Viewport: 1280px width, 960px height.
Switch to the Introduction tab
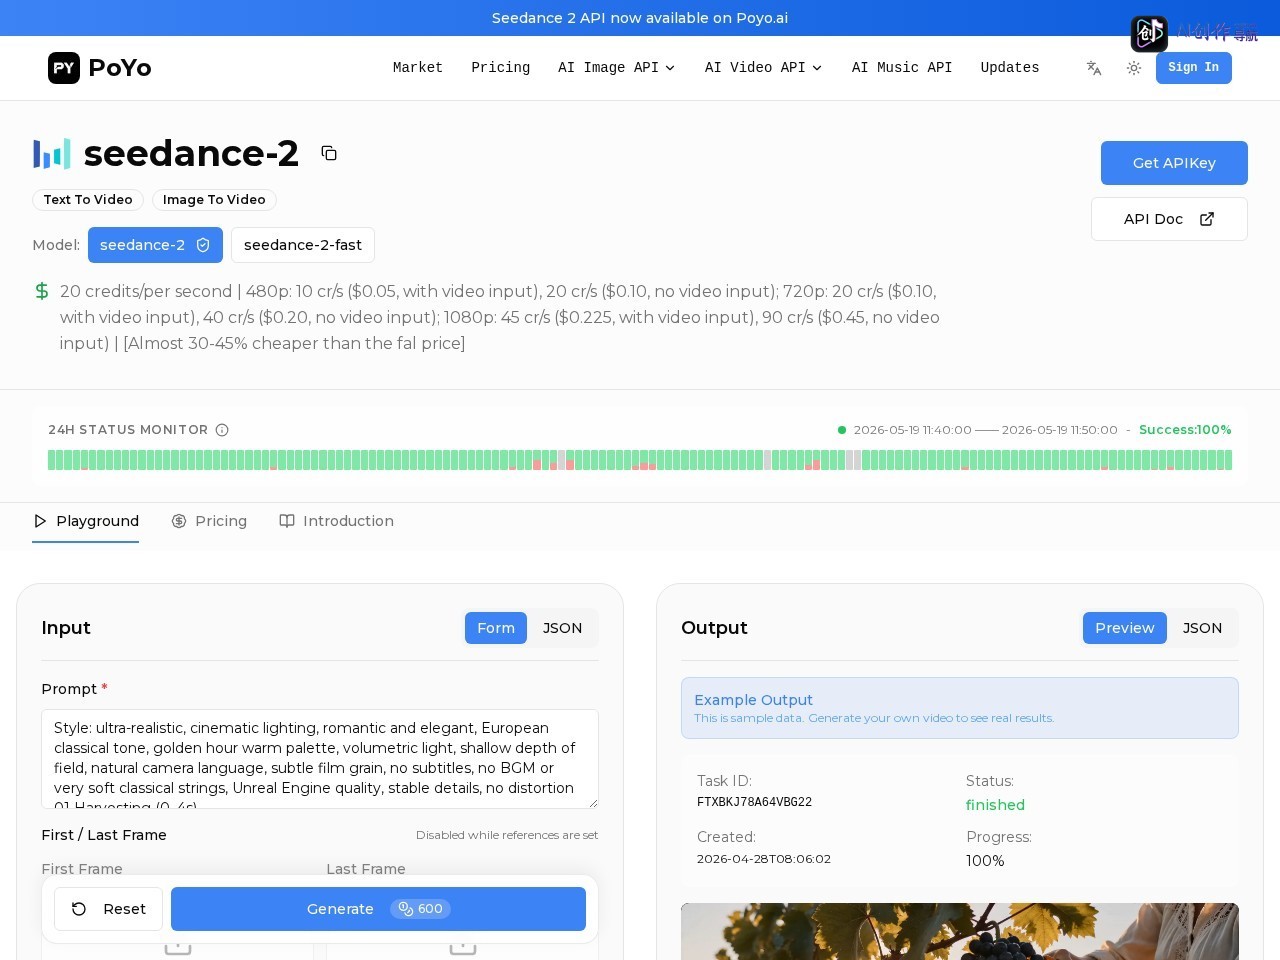pos(336,521)
